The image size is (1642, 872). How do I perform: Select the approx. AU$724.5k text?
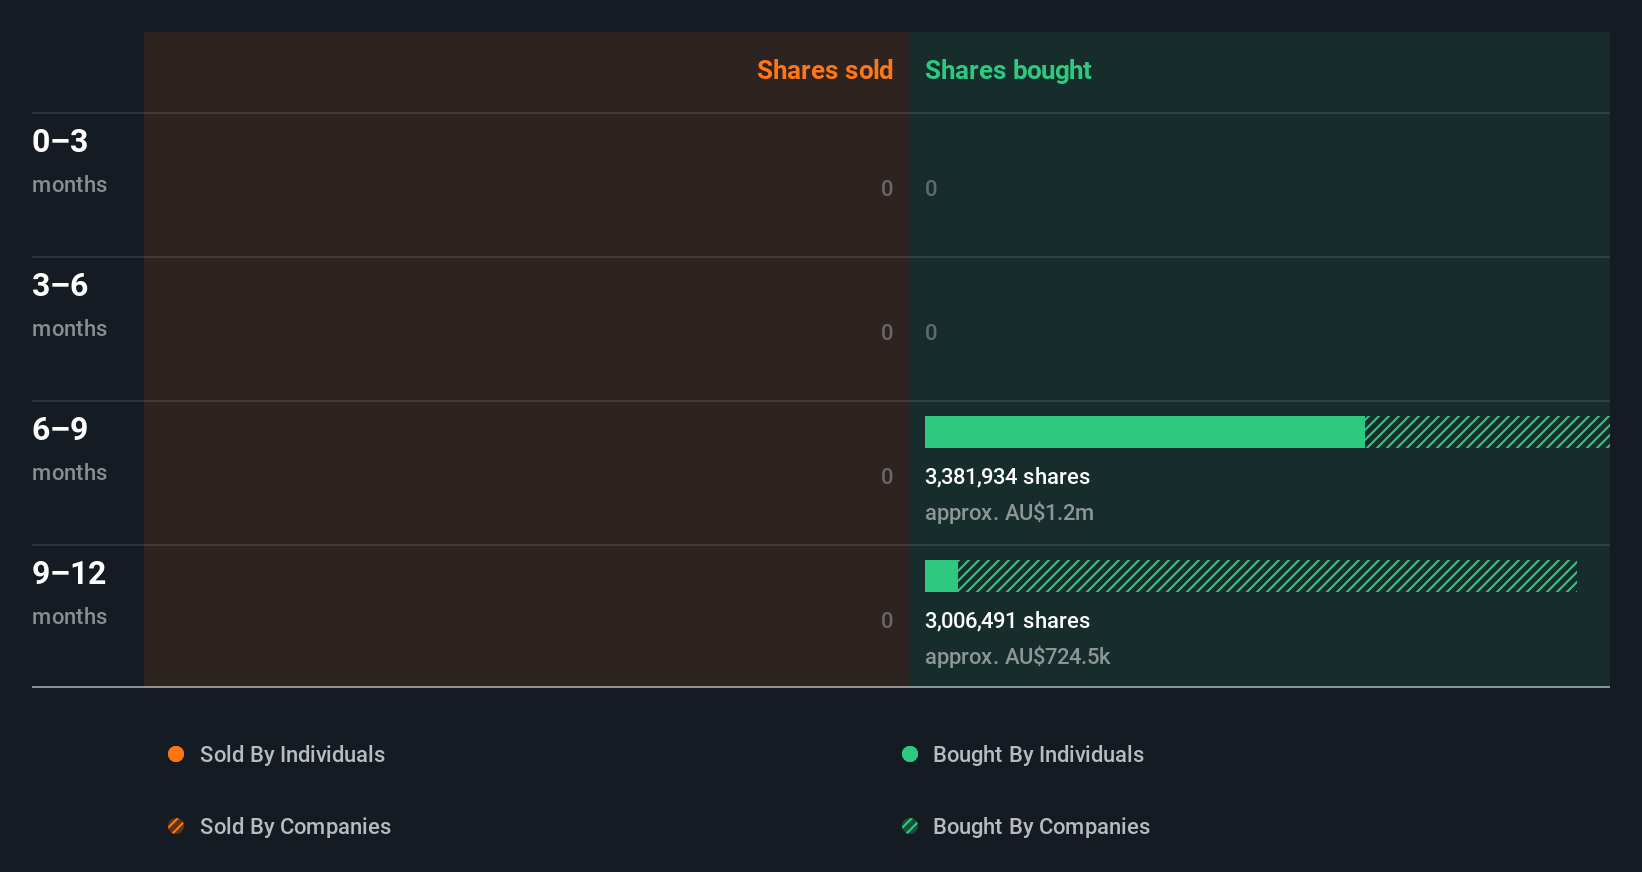pyautogui.click(x=1017, y=657)
